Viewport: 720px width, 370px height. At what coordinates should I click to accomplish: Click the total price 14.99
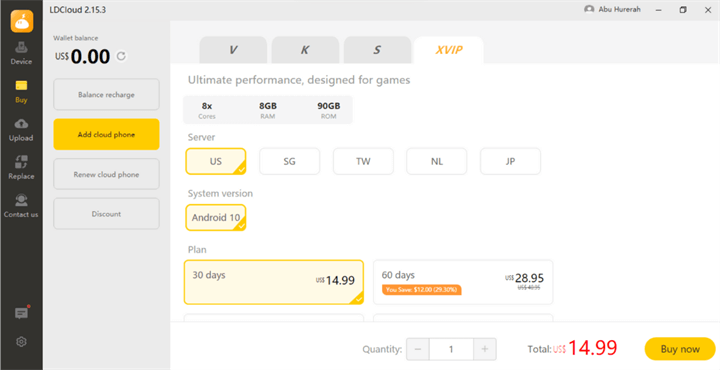click(593, 348)
